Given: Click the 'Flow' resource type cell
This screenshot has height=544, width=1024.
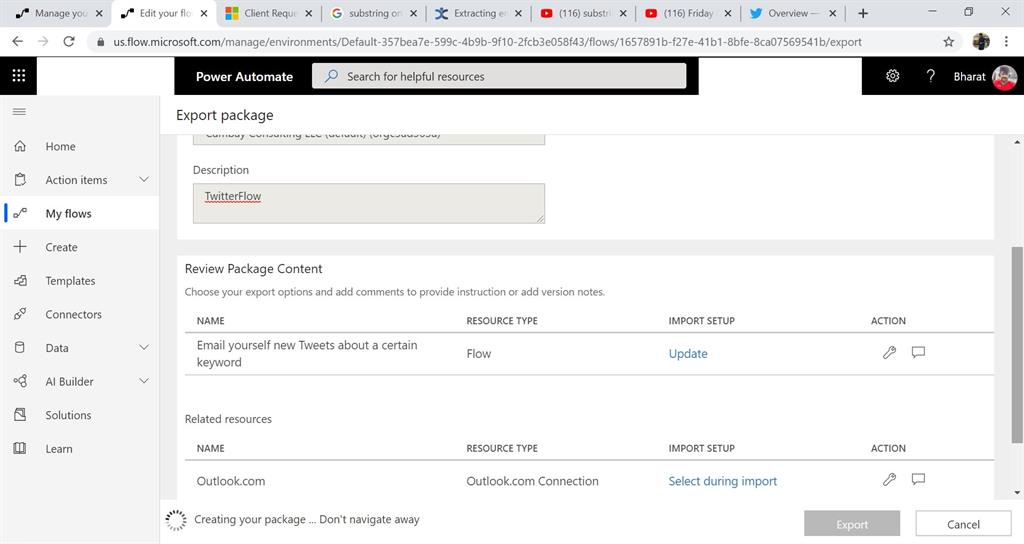Looking at the screenshot, I should point(478,353).
